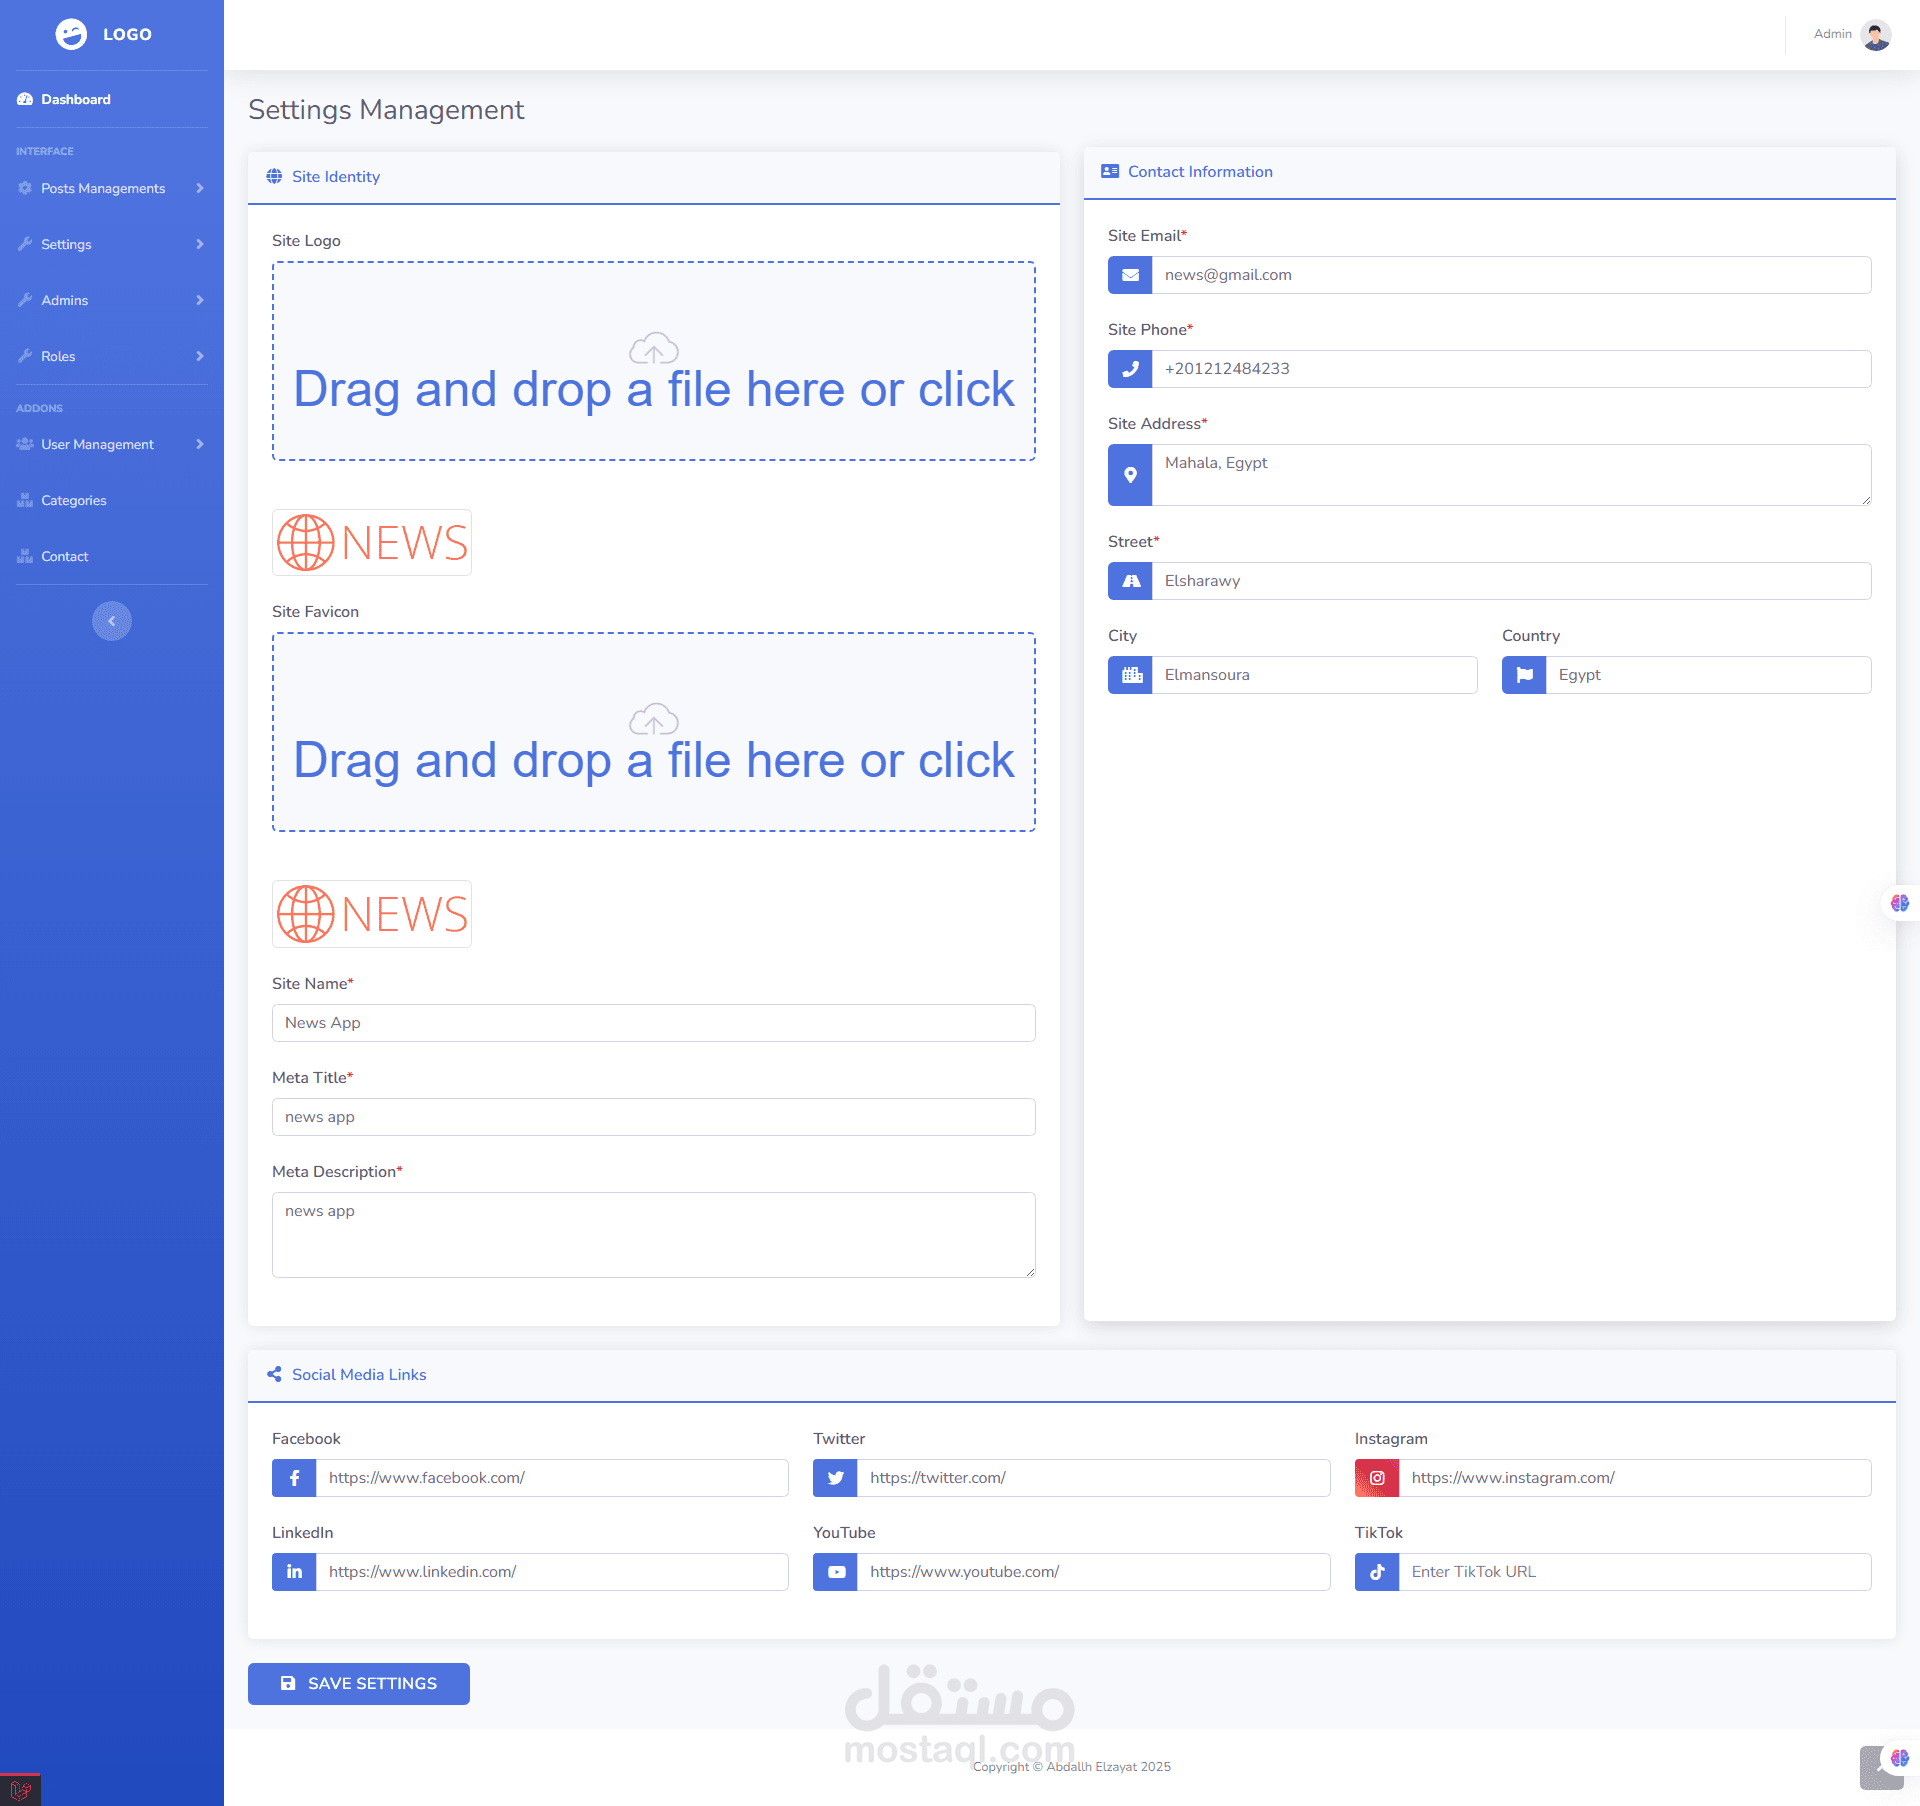Click the phone icon beside Site Phone
This screenshot has width=1920, height=1806.
pos(1130,369)
